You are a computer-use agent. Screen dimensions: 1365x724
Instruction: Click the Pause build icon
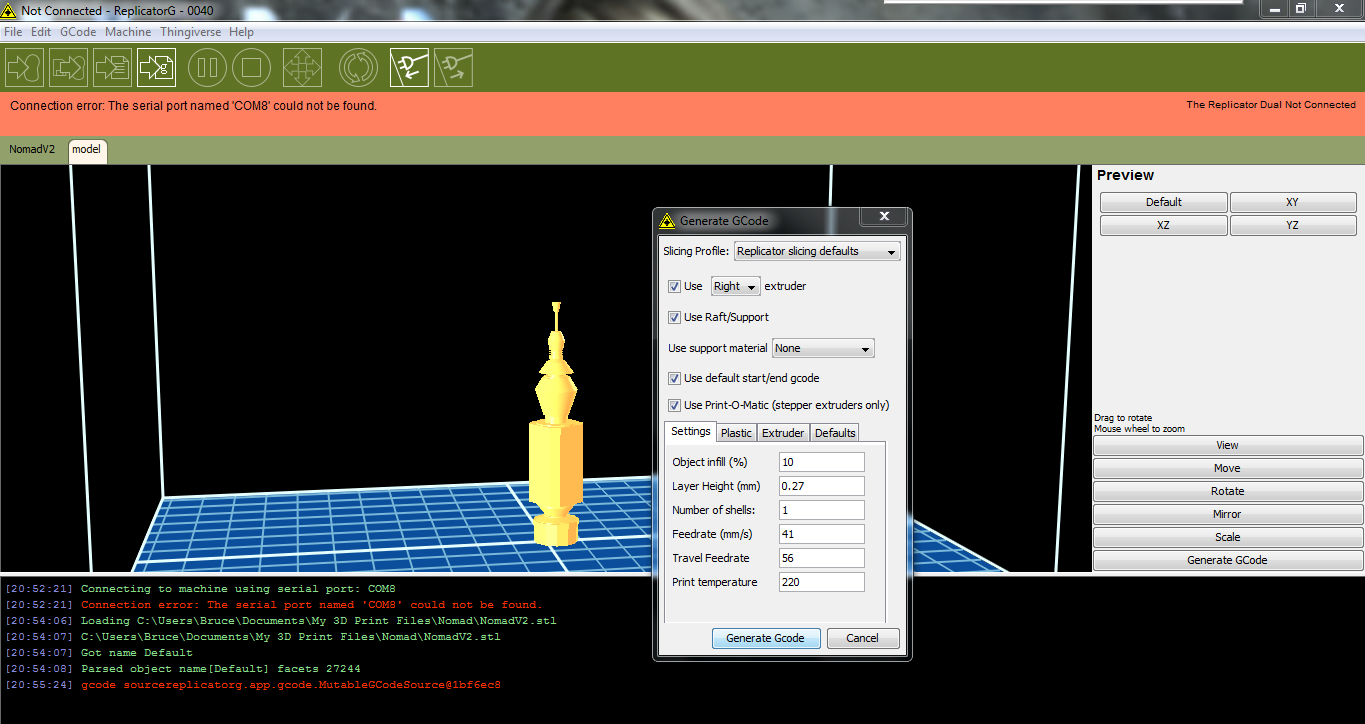(x=210, y=67)
